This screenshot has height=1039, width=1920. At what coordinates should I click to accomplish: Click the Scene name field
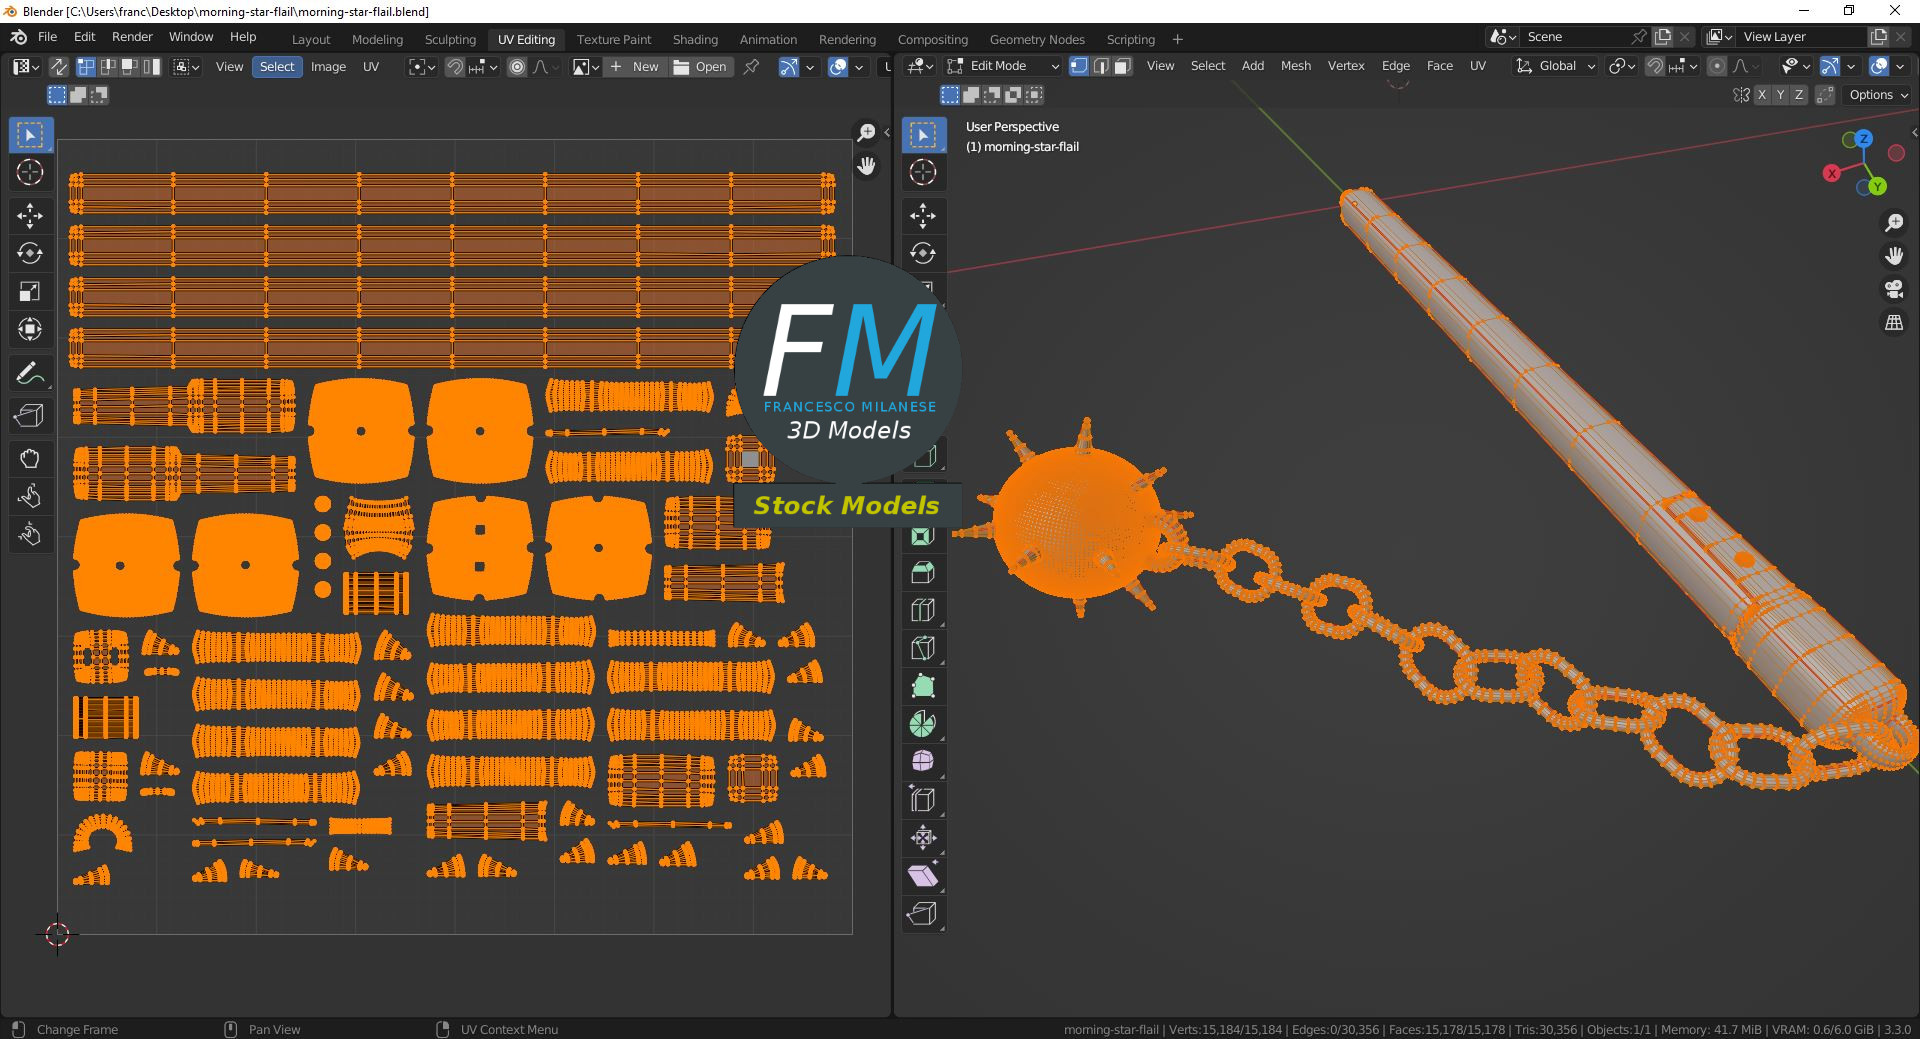click(1575, 37)
